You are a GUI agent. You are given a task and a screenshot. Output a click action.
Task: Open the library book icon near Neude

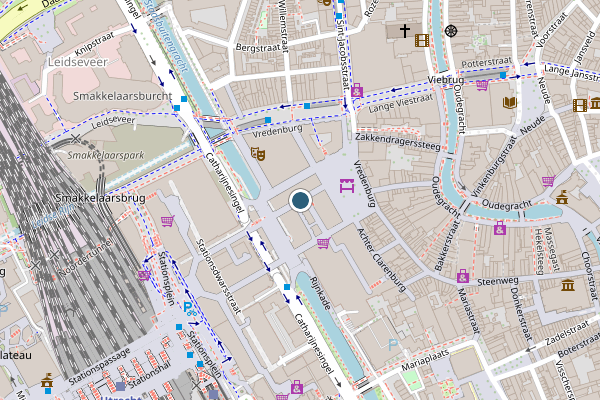coord(510,103)
